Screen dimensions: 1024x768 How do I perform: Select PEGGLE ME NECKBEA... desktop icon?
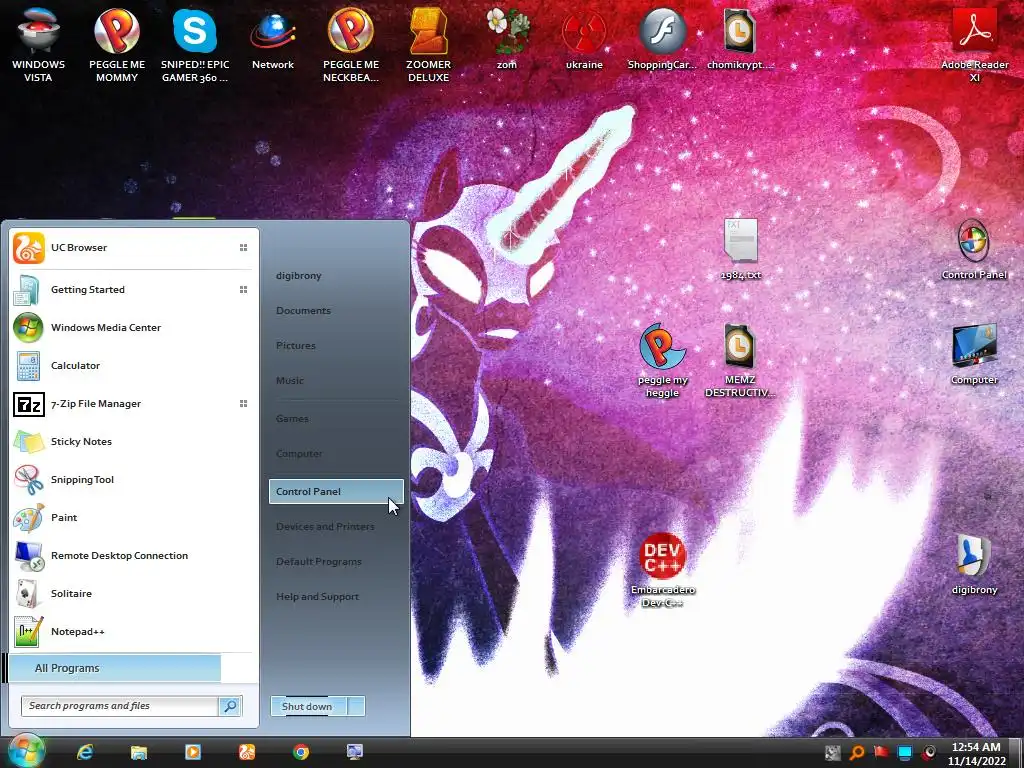[x=351, y=44]
